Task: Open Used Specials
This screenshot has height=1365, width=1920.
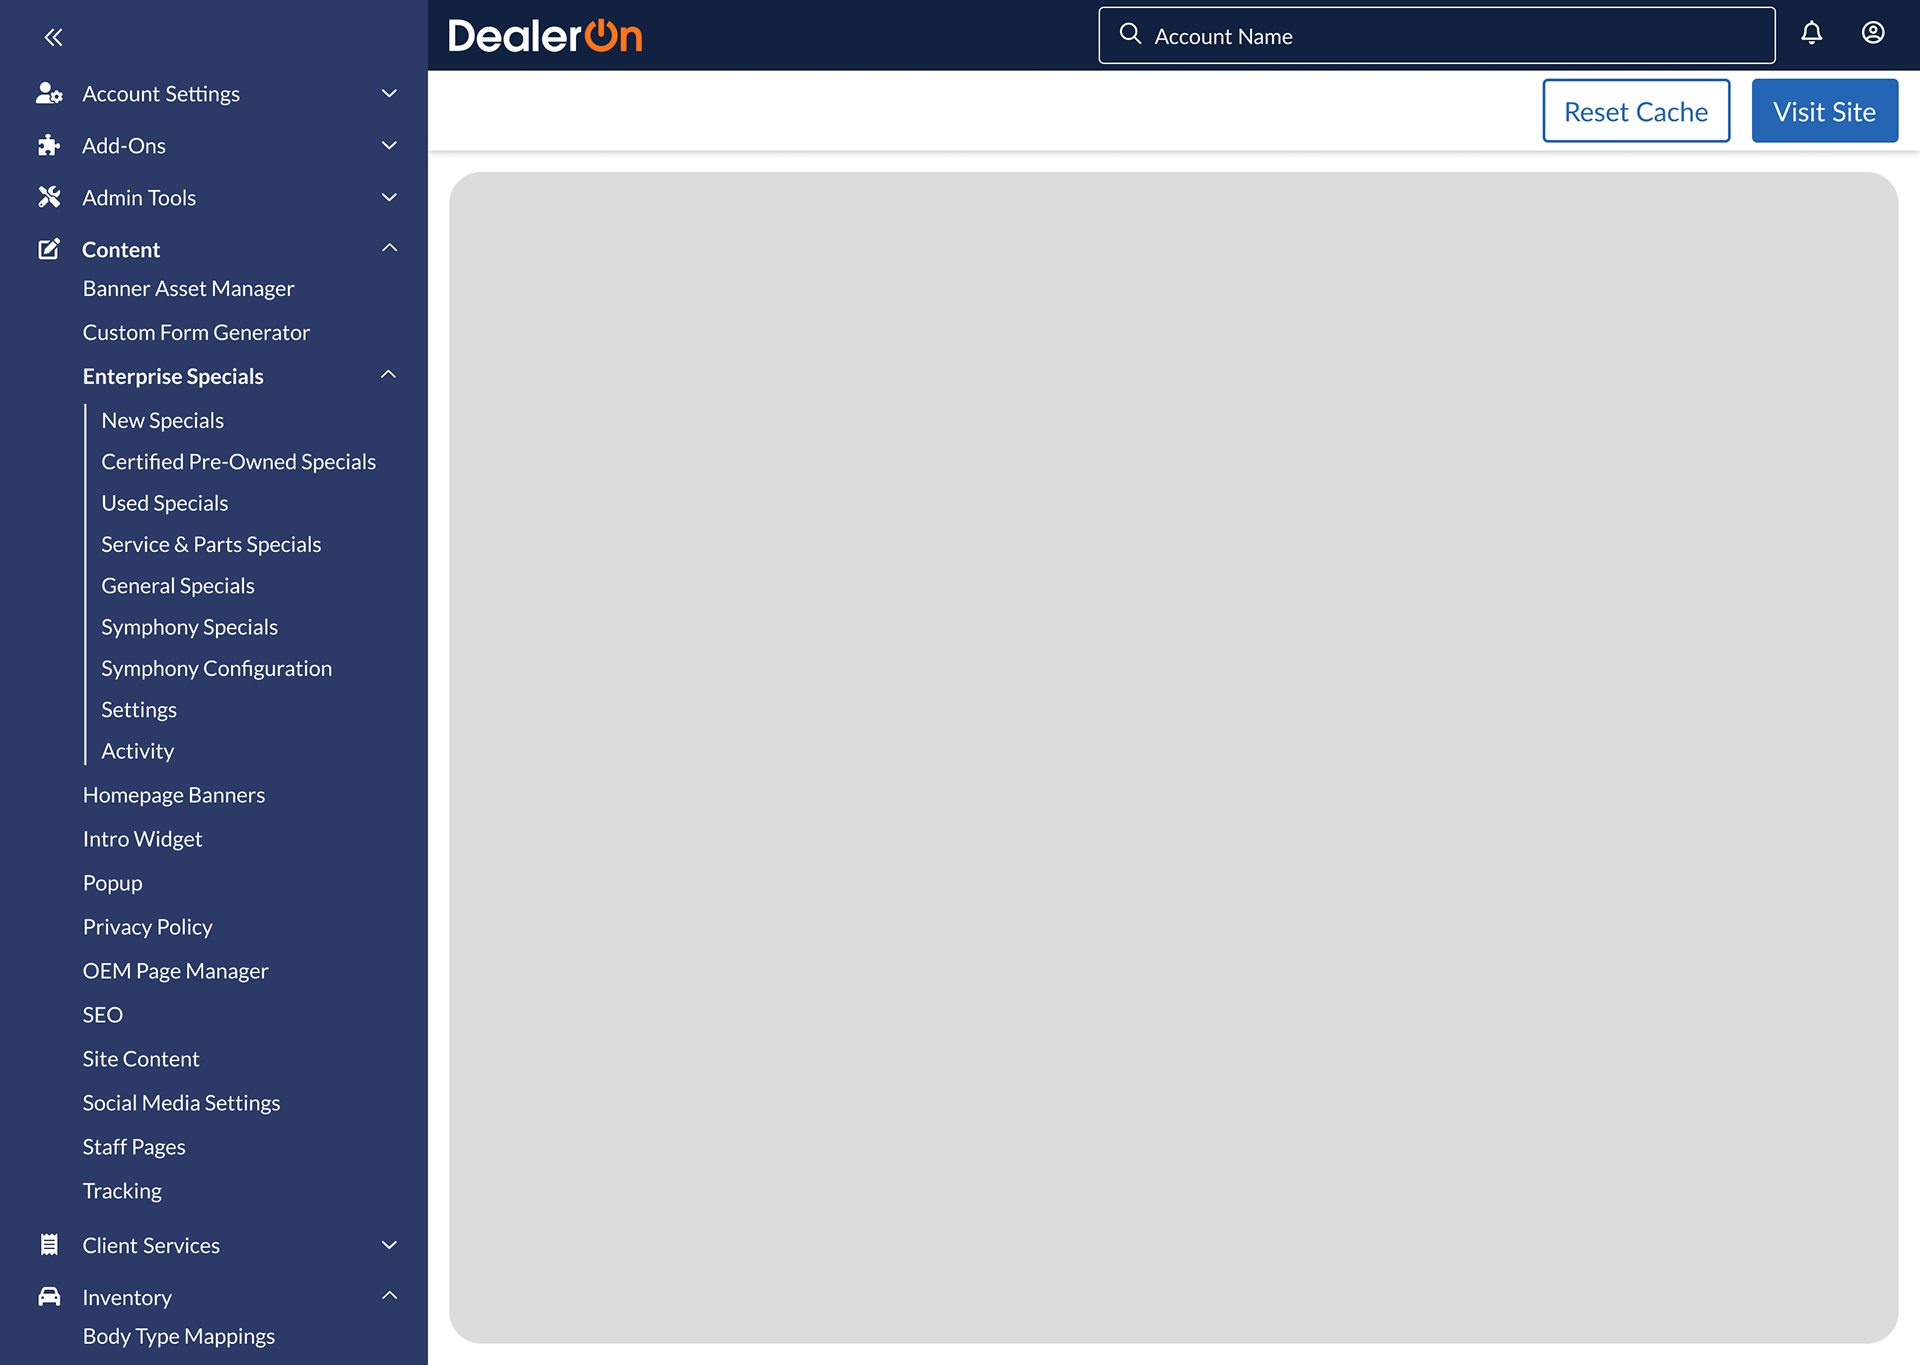Action: point(164,504)
